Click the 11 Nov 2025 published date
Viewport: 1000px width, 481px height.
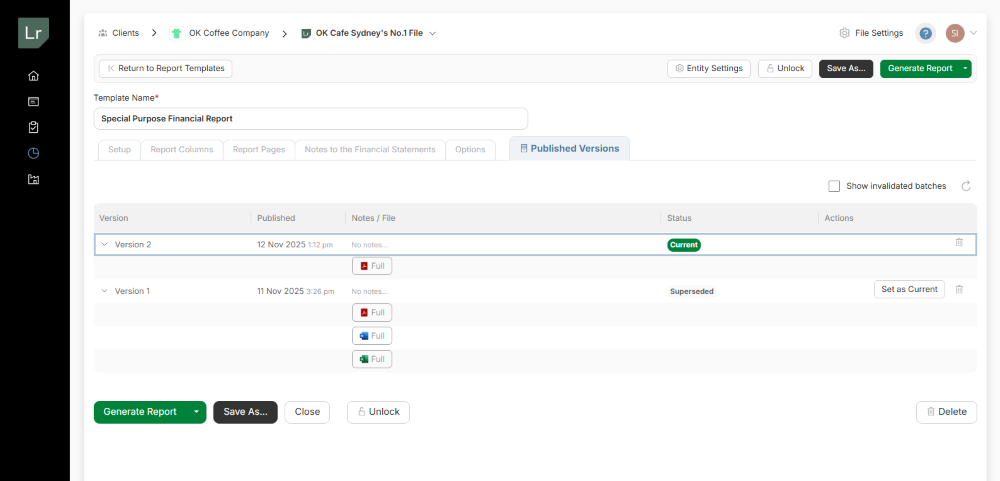(280, 292)
